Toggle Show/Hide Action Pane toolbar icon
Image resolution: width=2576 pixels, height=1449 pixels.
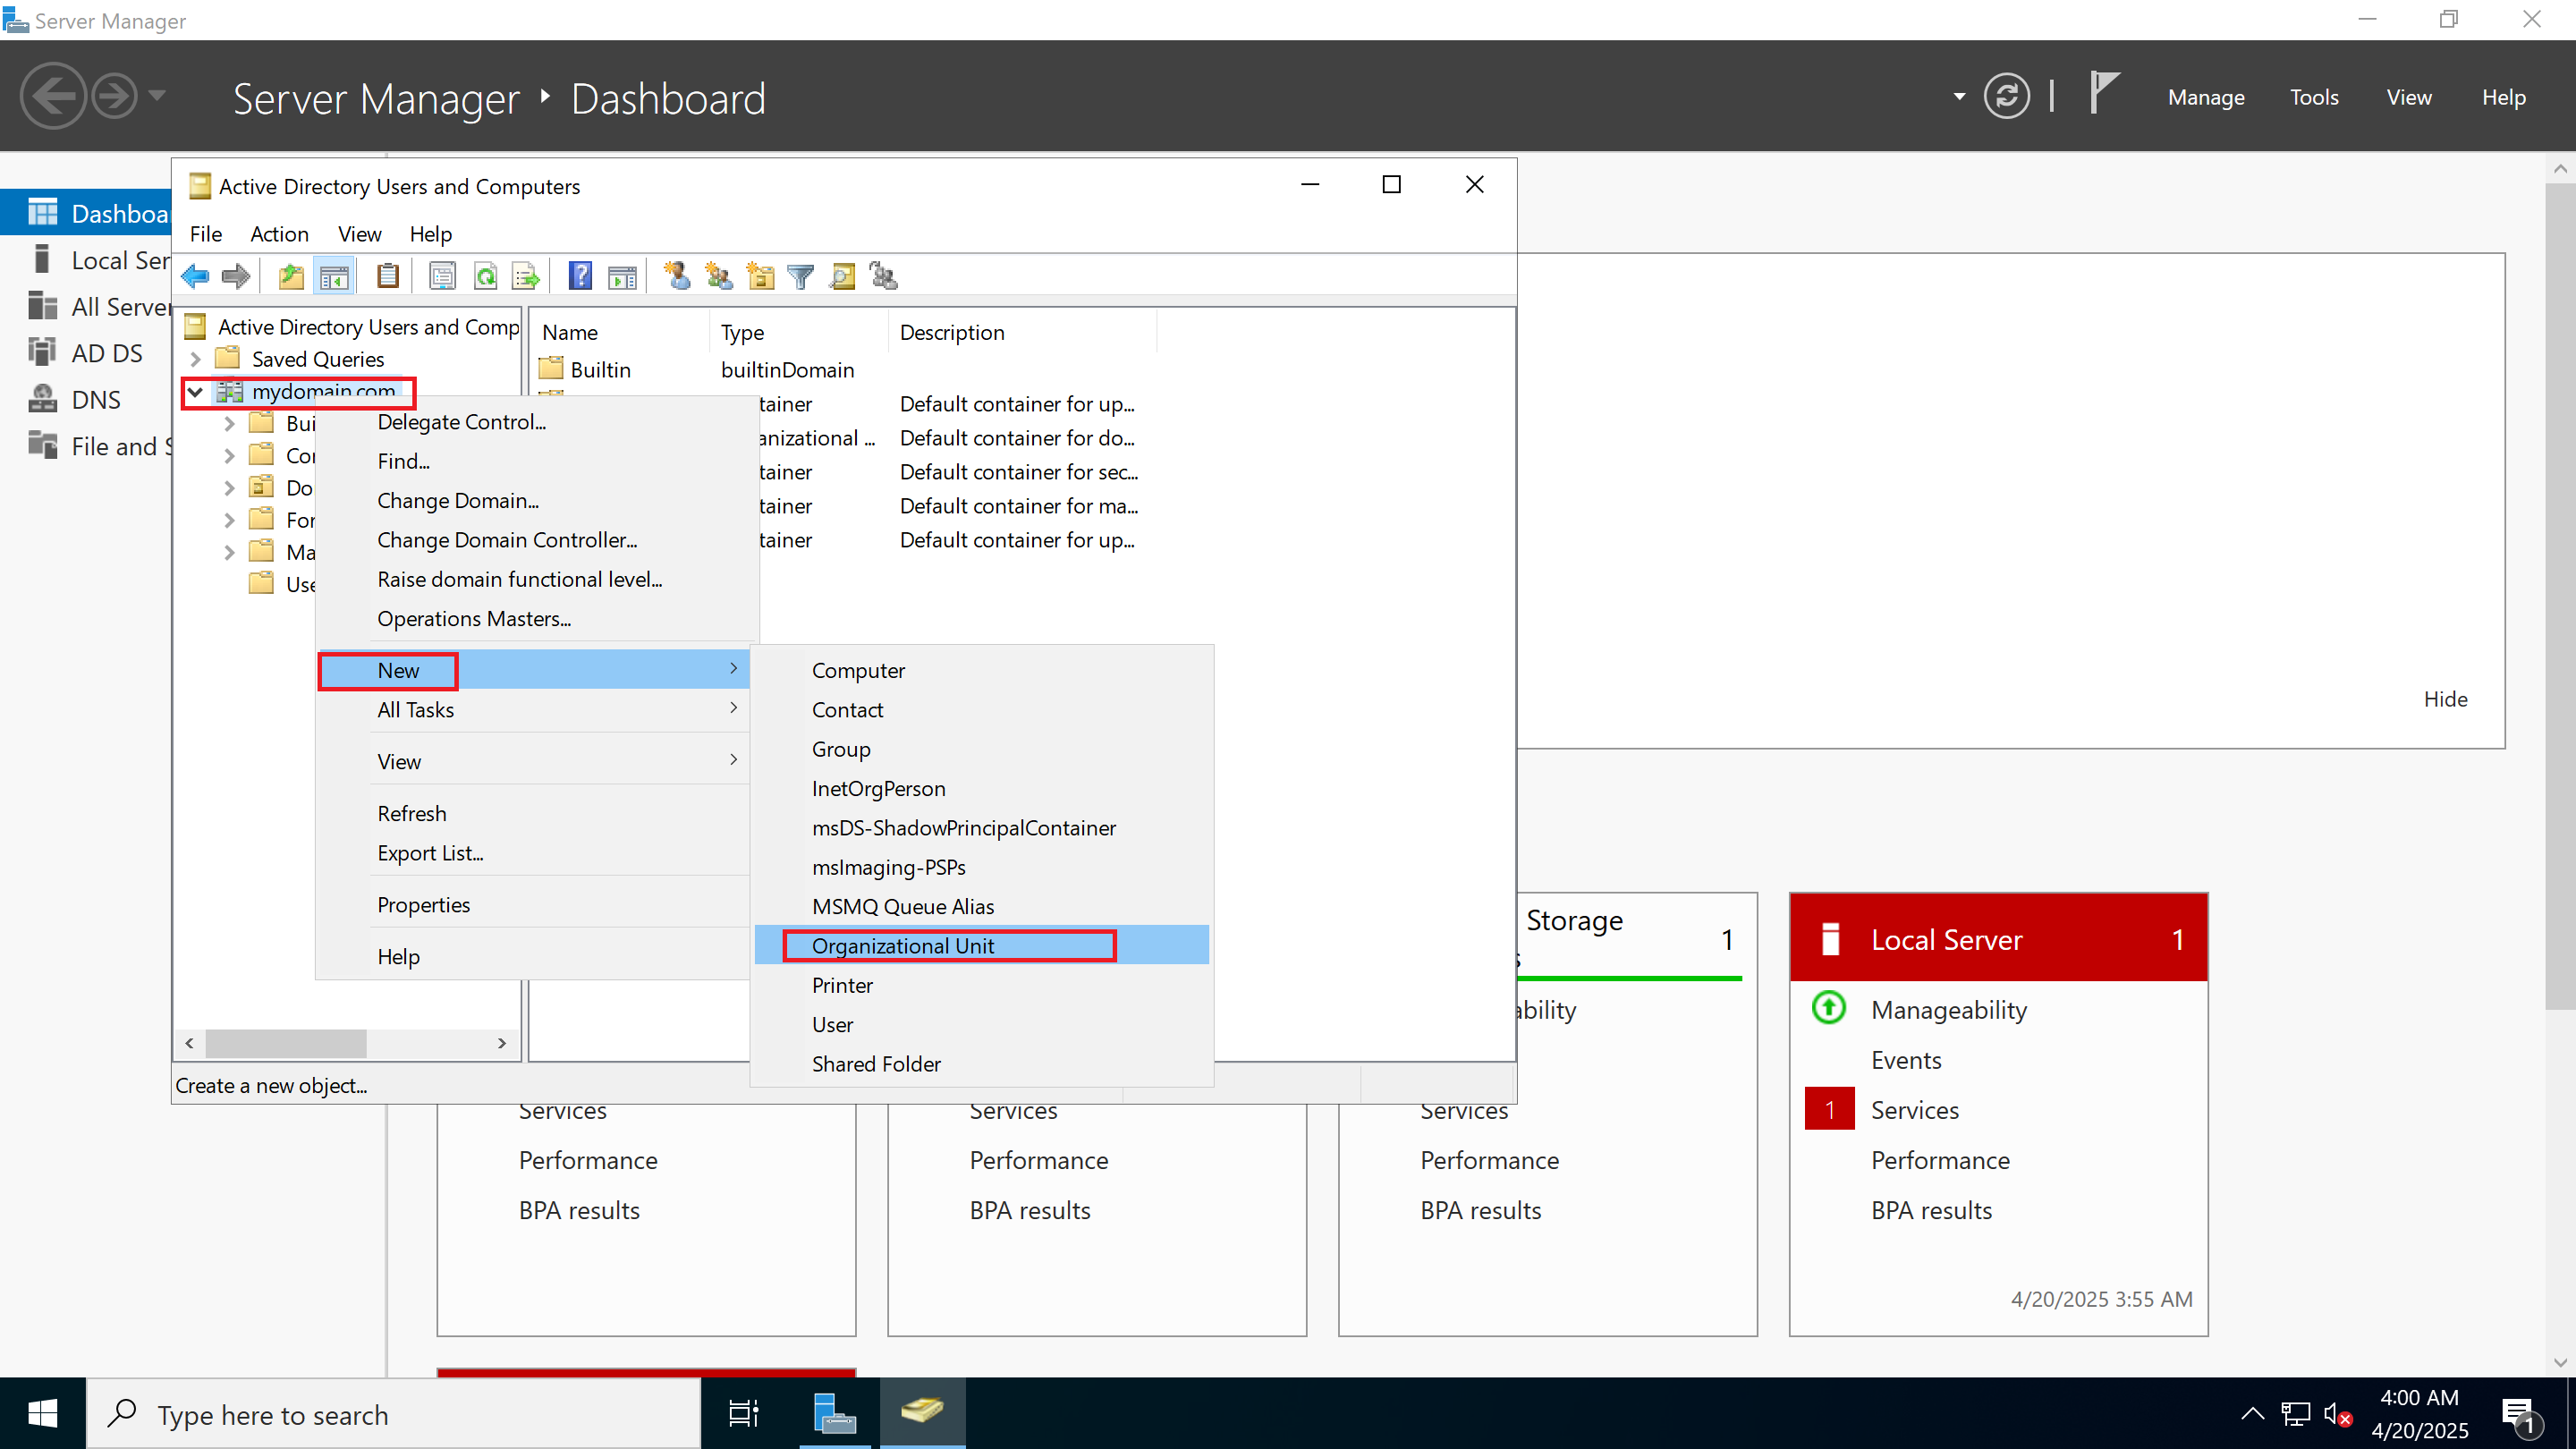coord(622,276)
